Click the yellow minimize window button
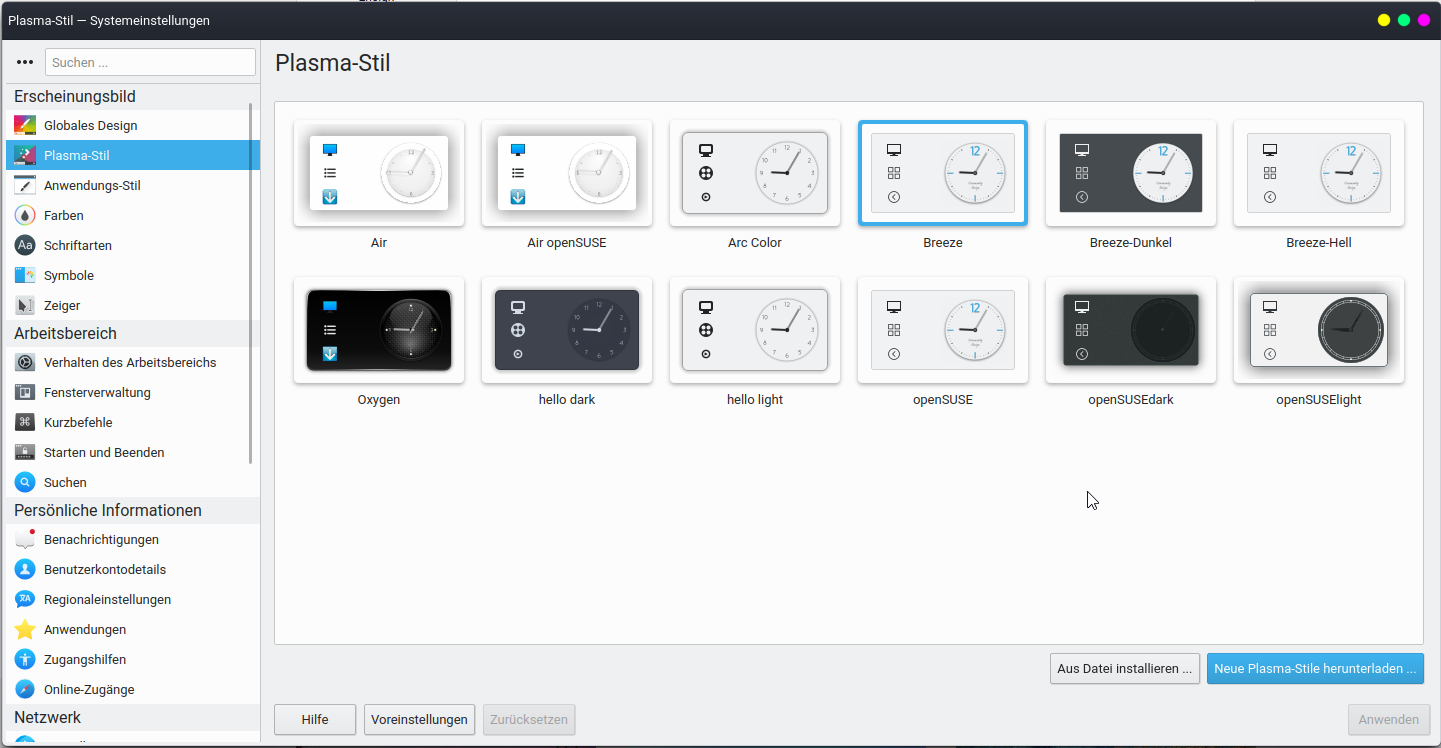Viewport: 1441px width, 748px height. coord(1384,20)
